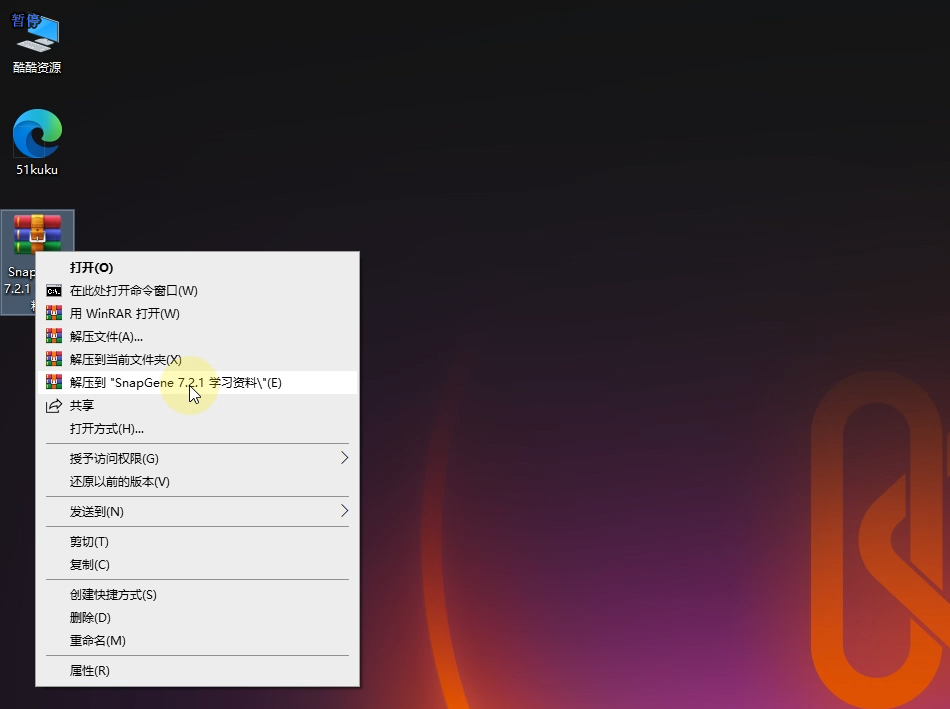Screen dimensions: 950x709
Task: Select 重命名(M) to rename the file
Action: click(x=97, y=641)
